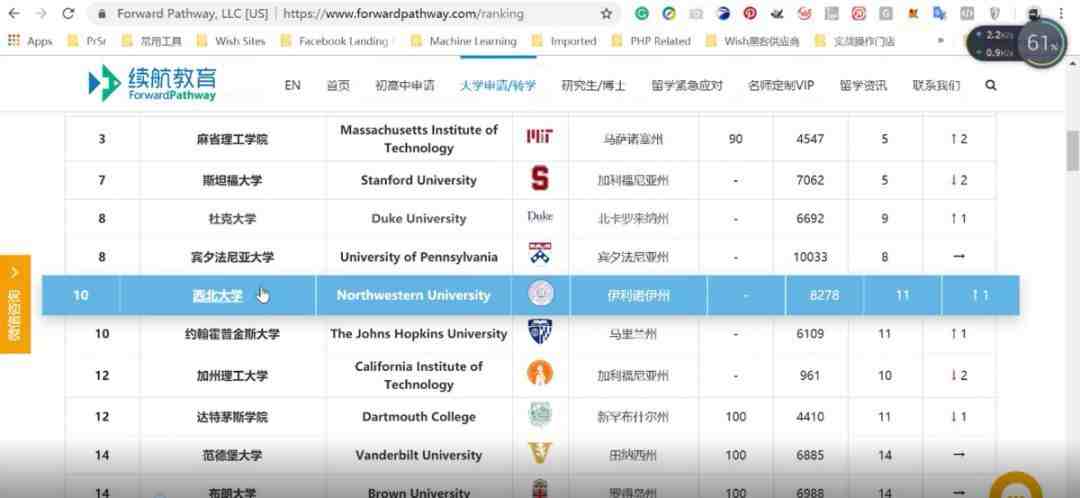Screen dimensions: 1080x498
Task: Open the Imported bookmark folder
Action: [x=564, y=41]
